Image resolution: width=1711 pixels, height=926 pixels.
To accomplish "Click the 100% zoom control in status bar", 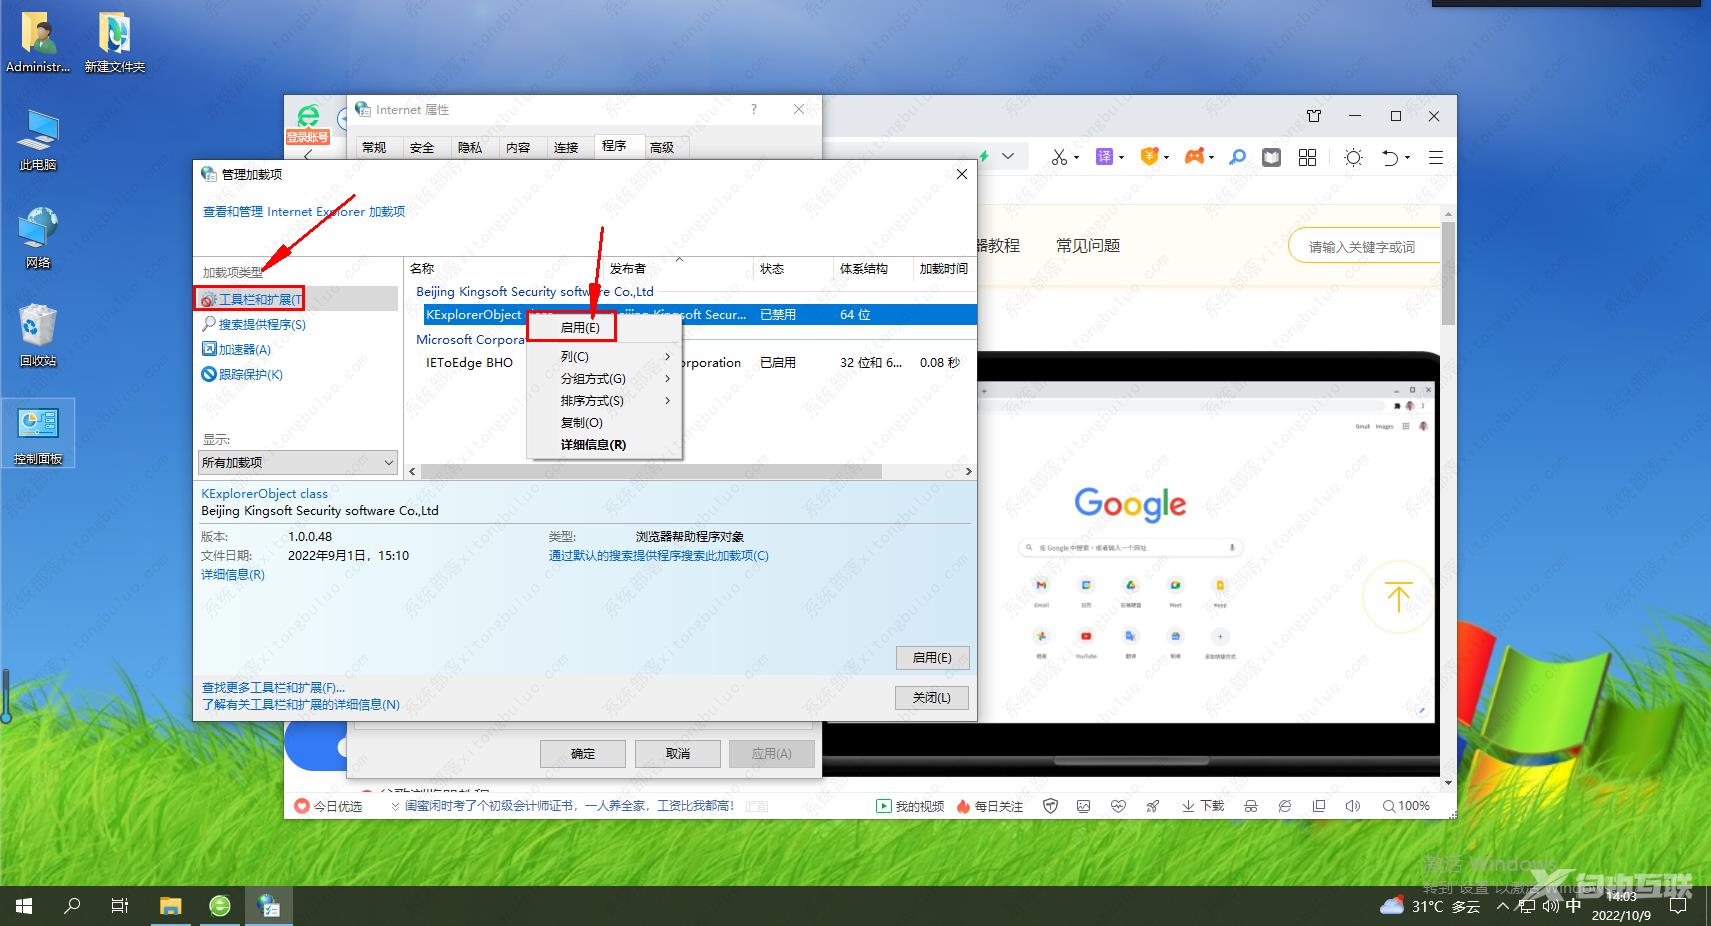I will (1406, 806).
